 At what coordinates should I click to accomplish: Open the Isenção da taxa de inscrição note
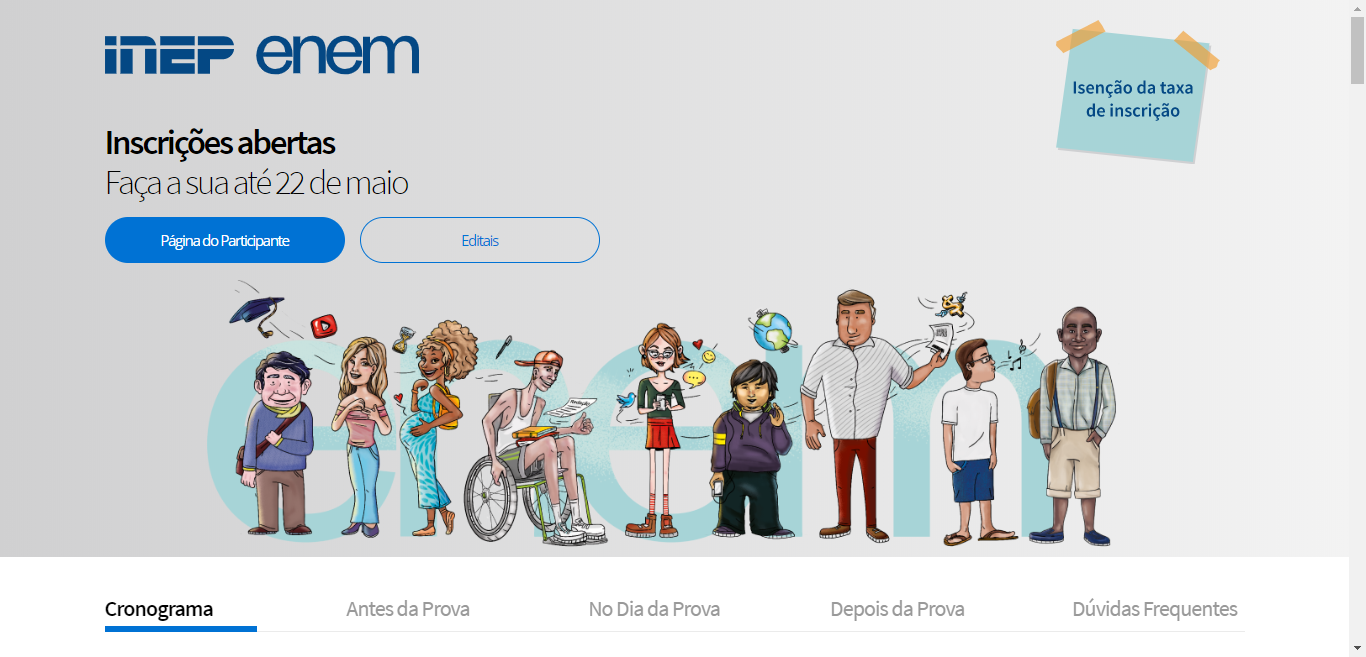click(x=1133, y=97)
